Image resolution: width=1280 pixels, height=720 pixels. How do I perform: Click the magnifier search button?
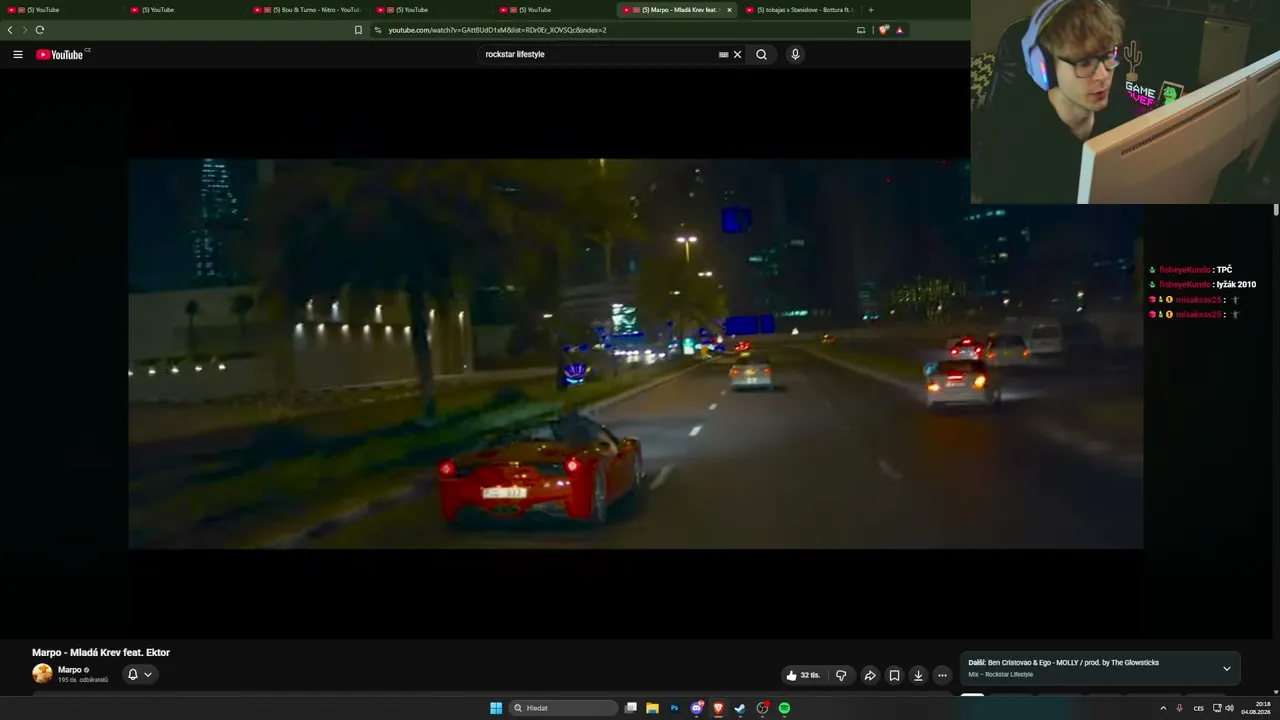[761, 55]
